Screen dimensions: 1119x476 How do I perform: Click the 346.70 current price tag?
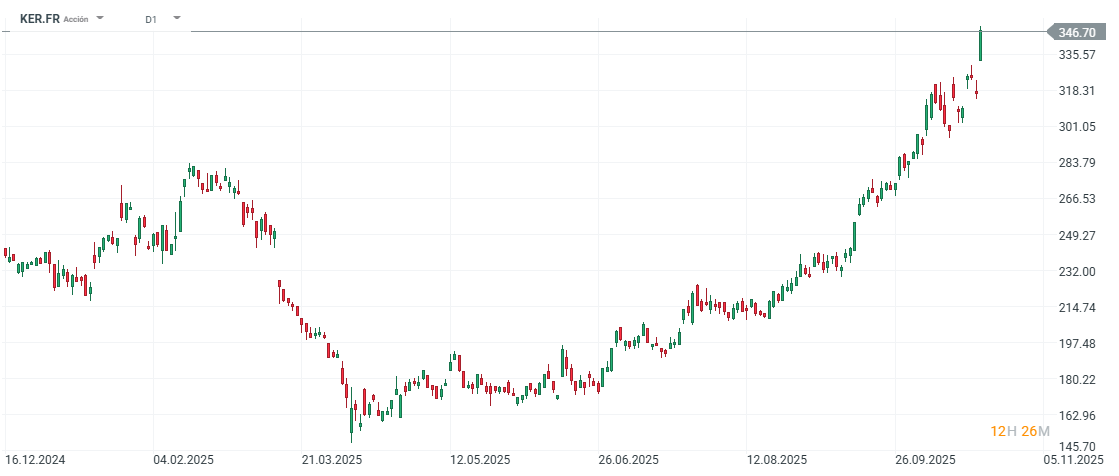(x=1076, y=33)
